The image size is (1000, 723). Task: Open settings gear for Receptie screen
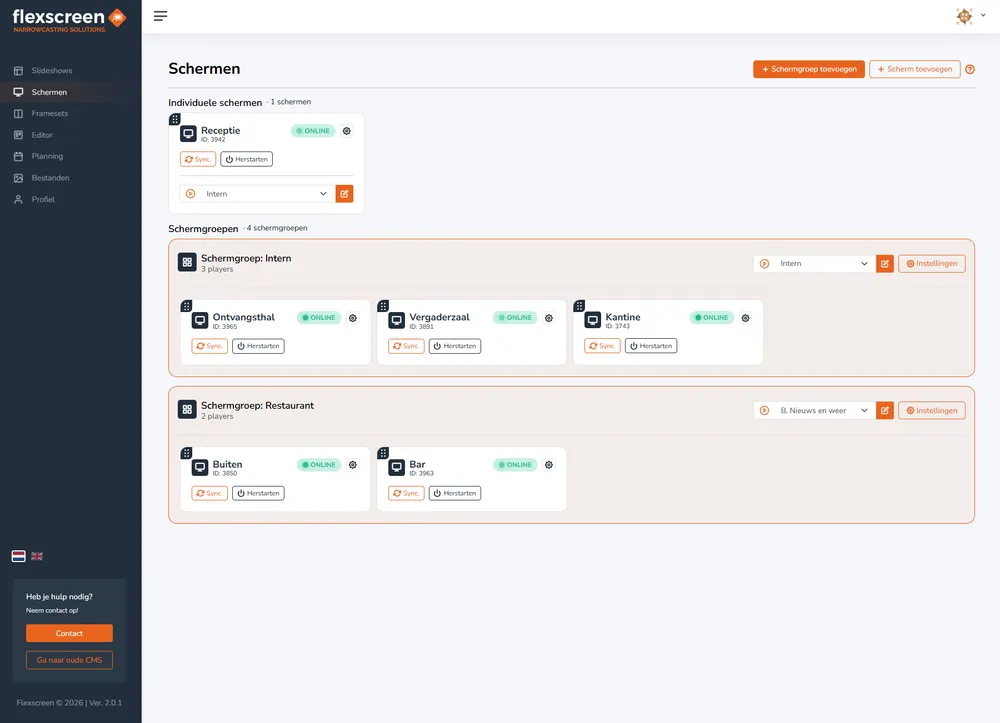[346, 131]
